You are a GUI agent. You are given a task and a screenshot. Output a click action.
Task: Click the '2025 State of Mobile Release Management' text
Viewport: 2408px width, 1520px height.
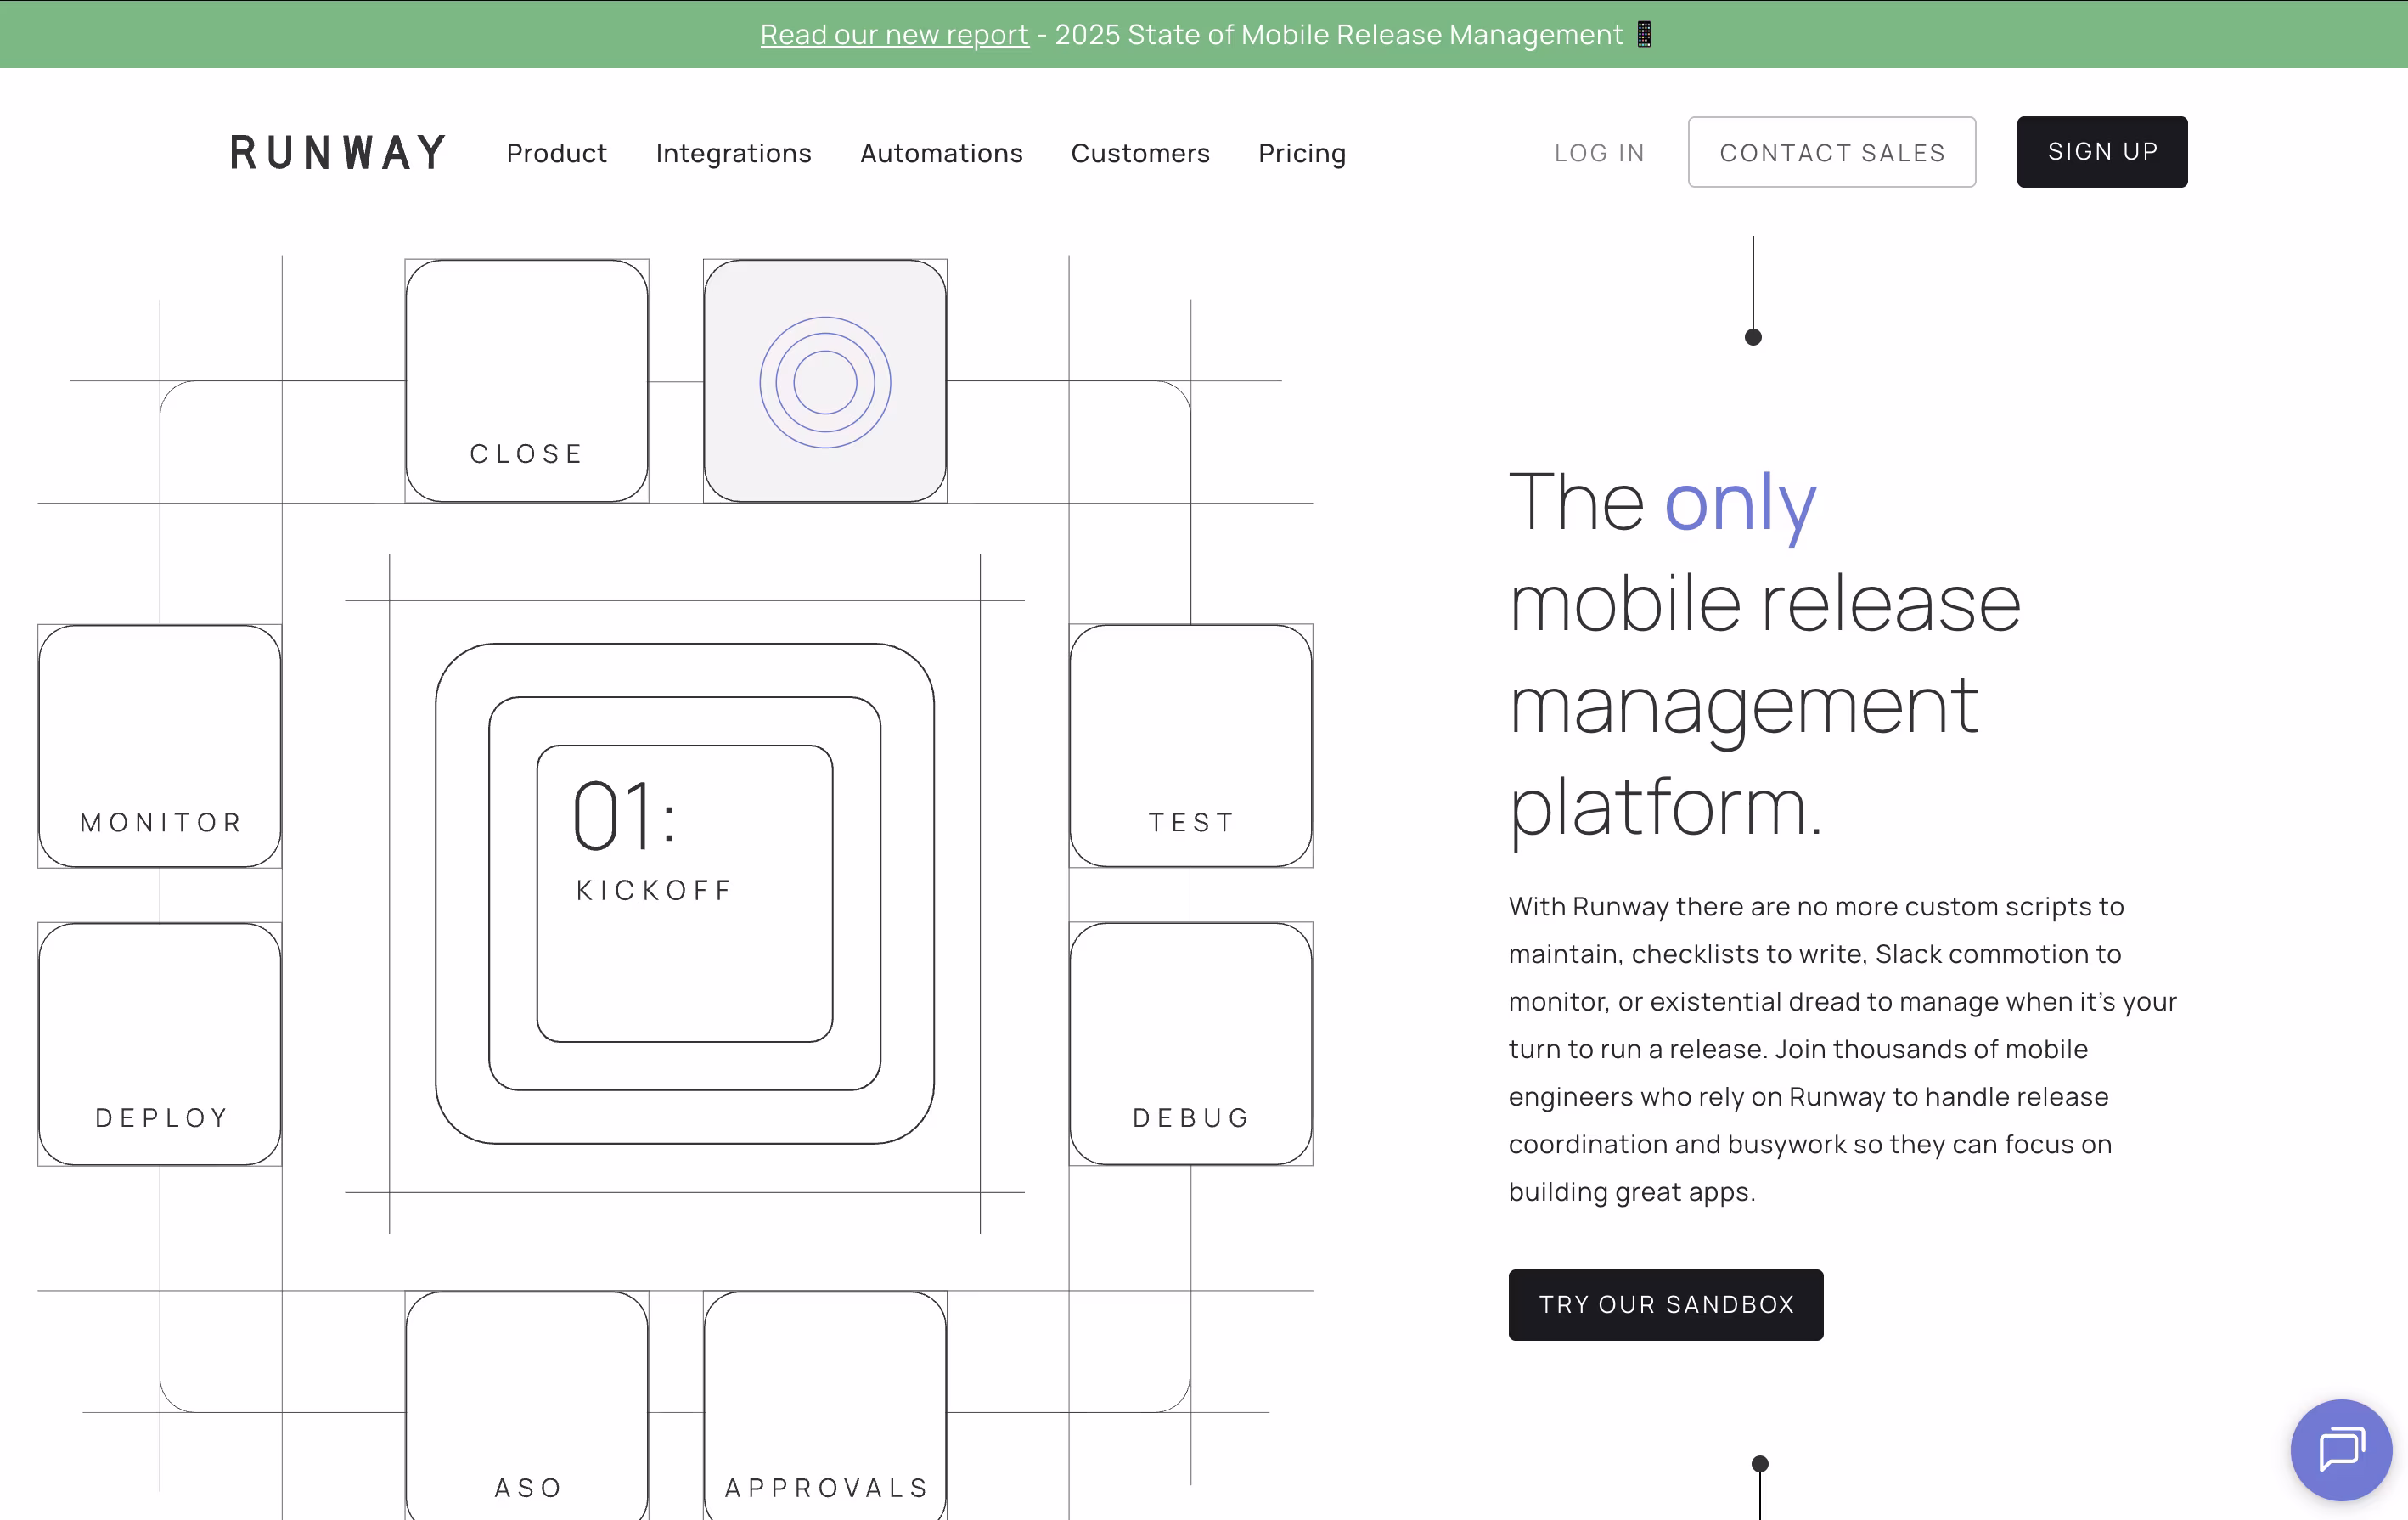coord(1339,34)
